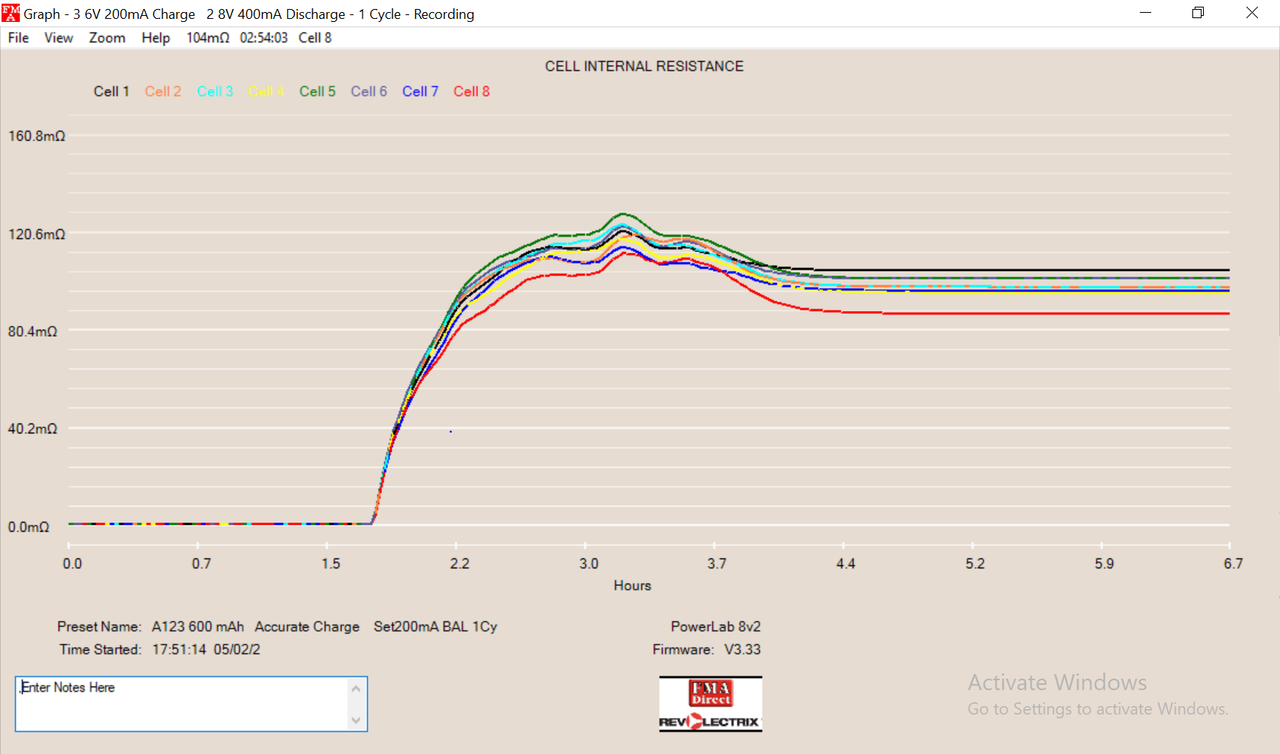This screenshot has height=754, width=1280.
Task: Click the Time Started: label
Action: tap(100, 650)
